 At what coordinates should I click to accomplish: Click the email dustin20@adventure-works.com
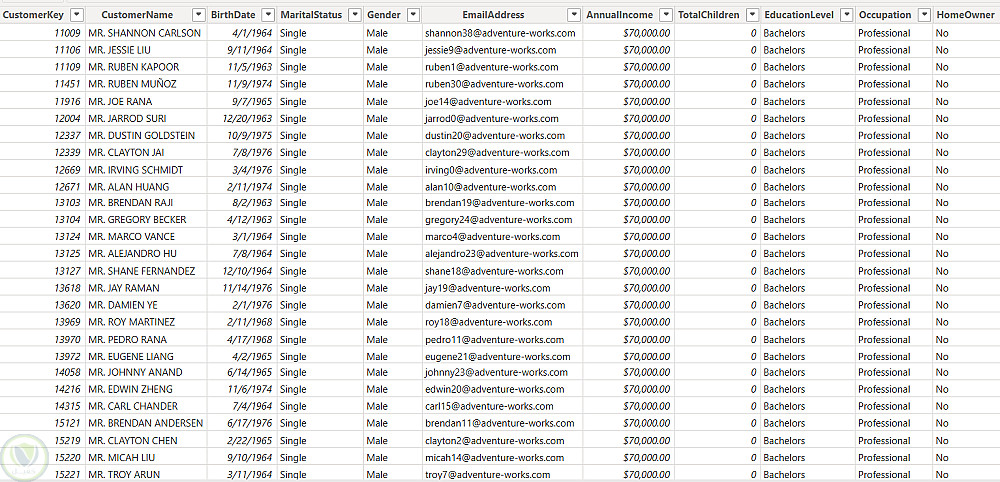(495, 135)
